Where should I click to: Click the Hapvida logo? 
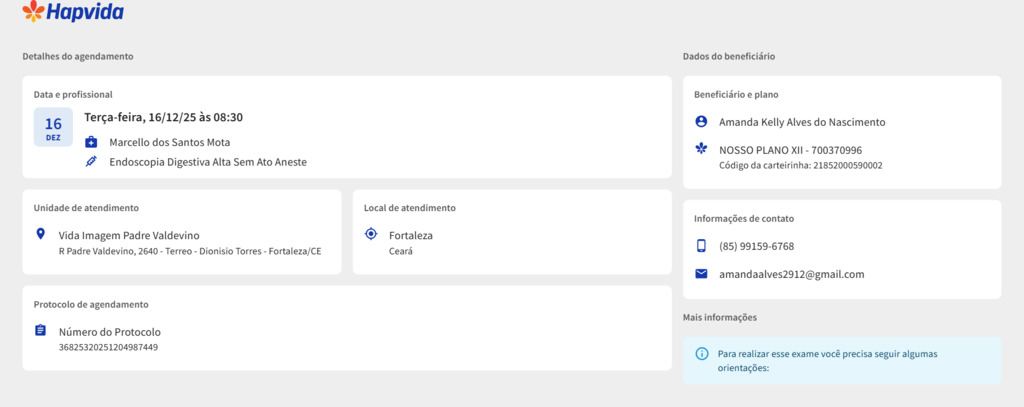point(73,12)
